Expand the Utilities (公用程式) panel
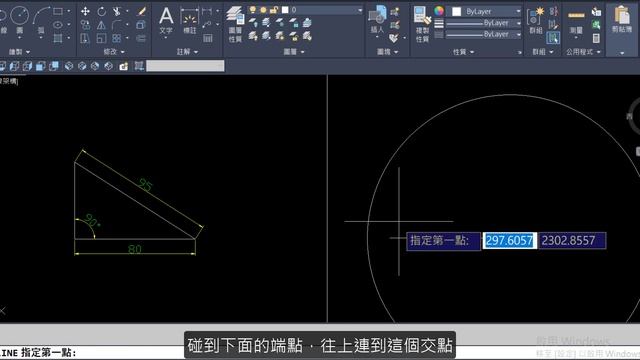 (583, 52)
